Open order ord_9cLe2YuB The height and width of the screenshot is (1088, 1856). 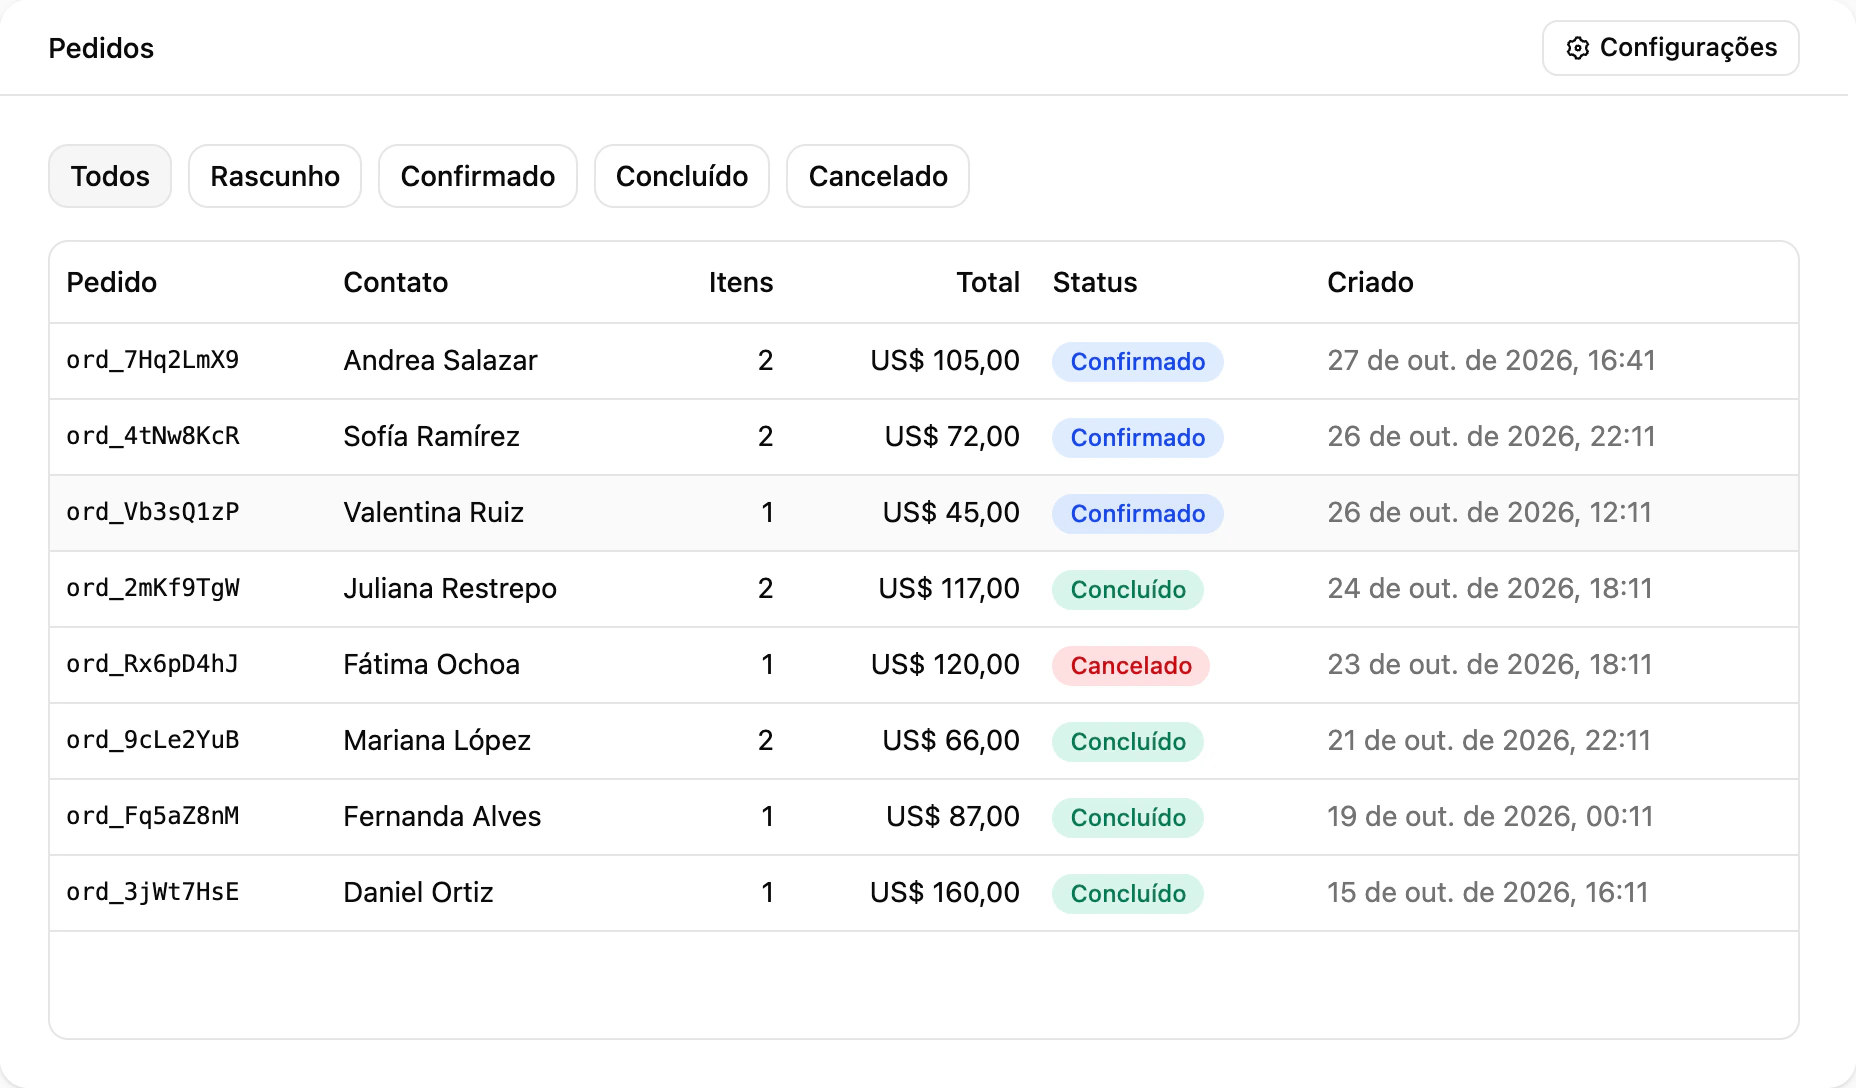pos(153,740)
